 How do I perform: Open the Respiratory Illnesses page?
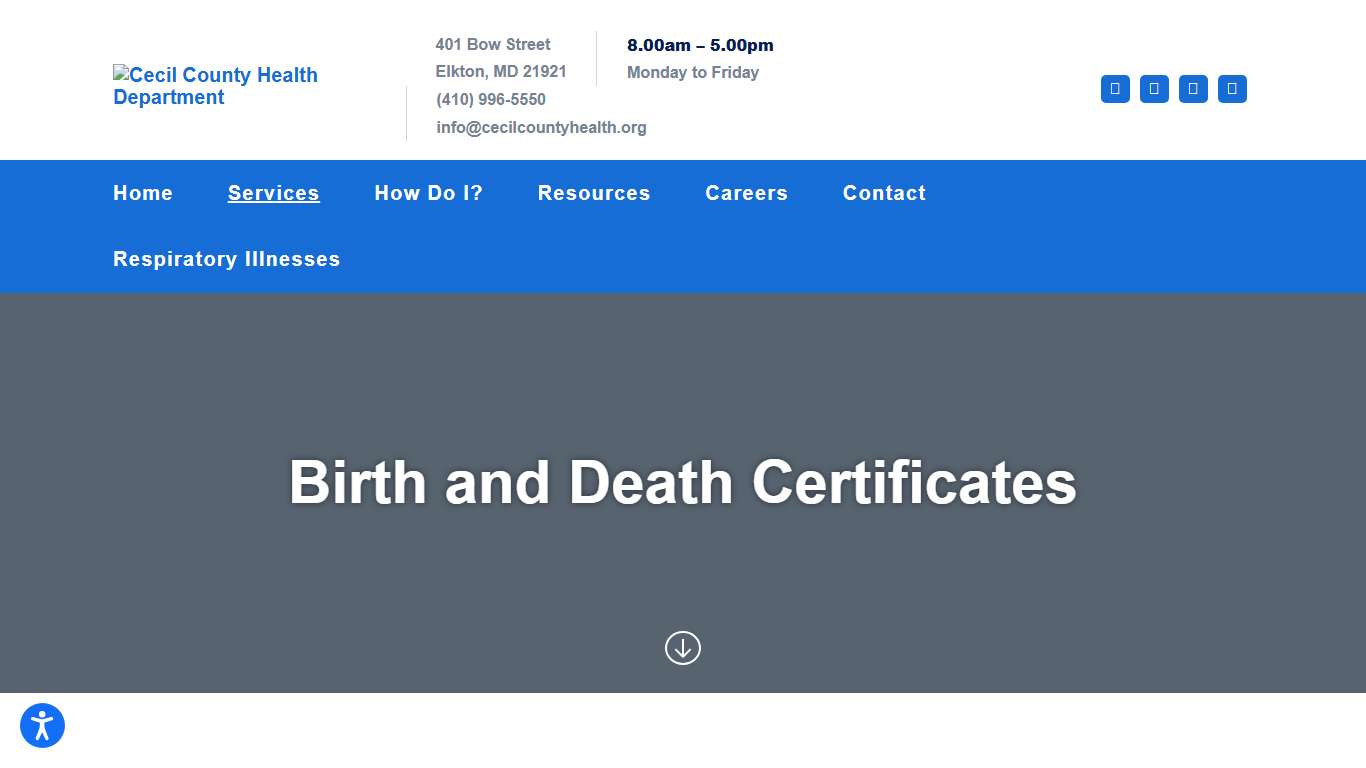[226, 259]
